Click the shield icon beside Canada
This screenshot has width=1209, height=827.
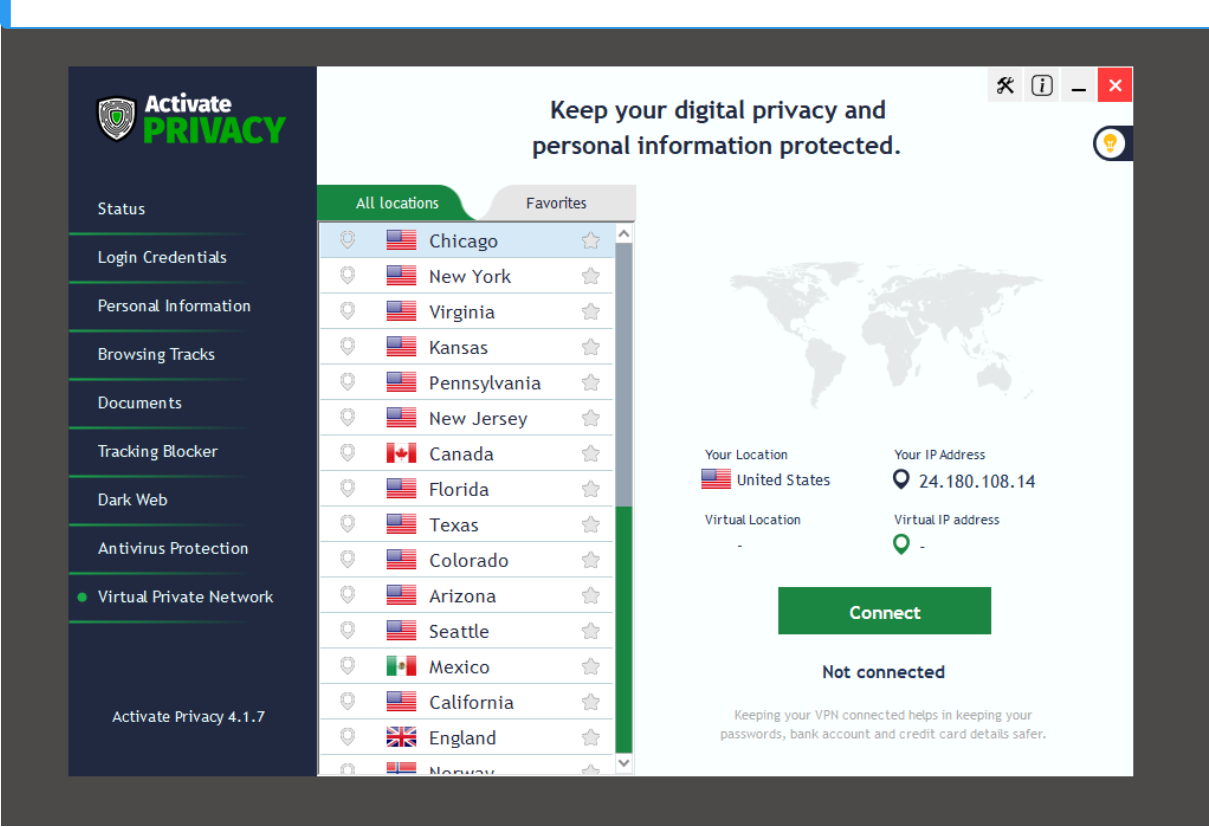348,453
